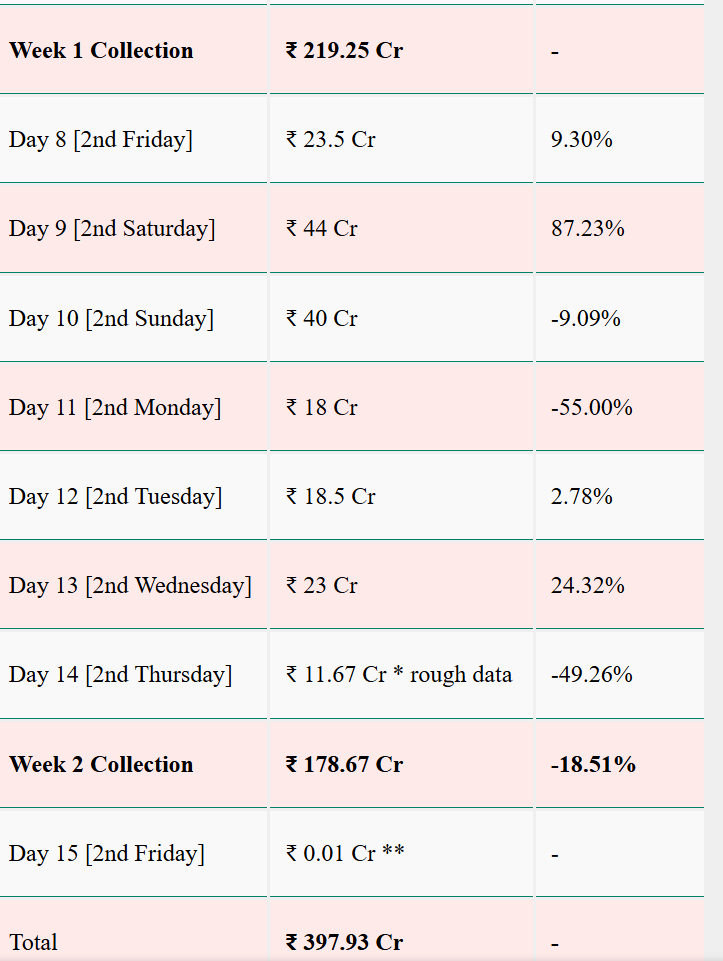Click the -18.51% weekly change value

[593, 765]
